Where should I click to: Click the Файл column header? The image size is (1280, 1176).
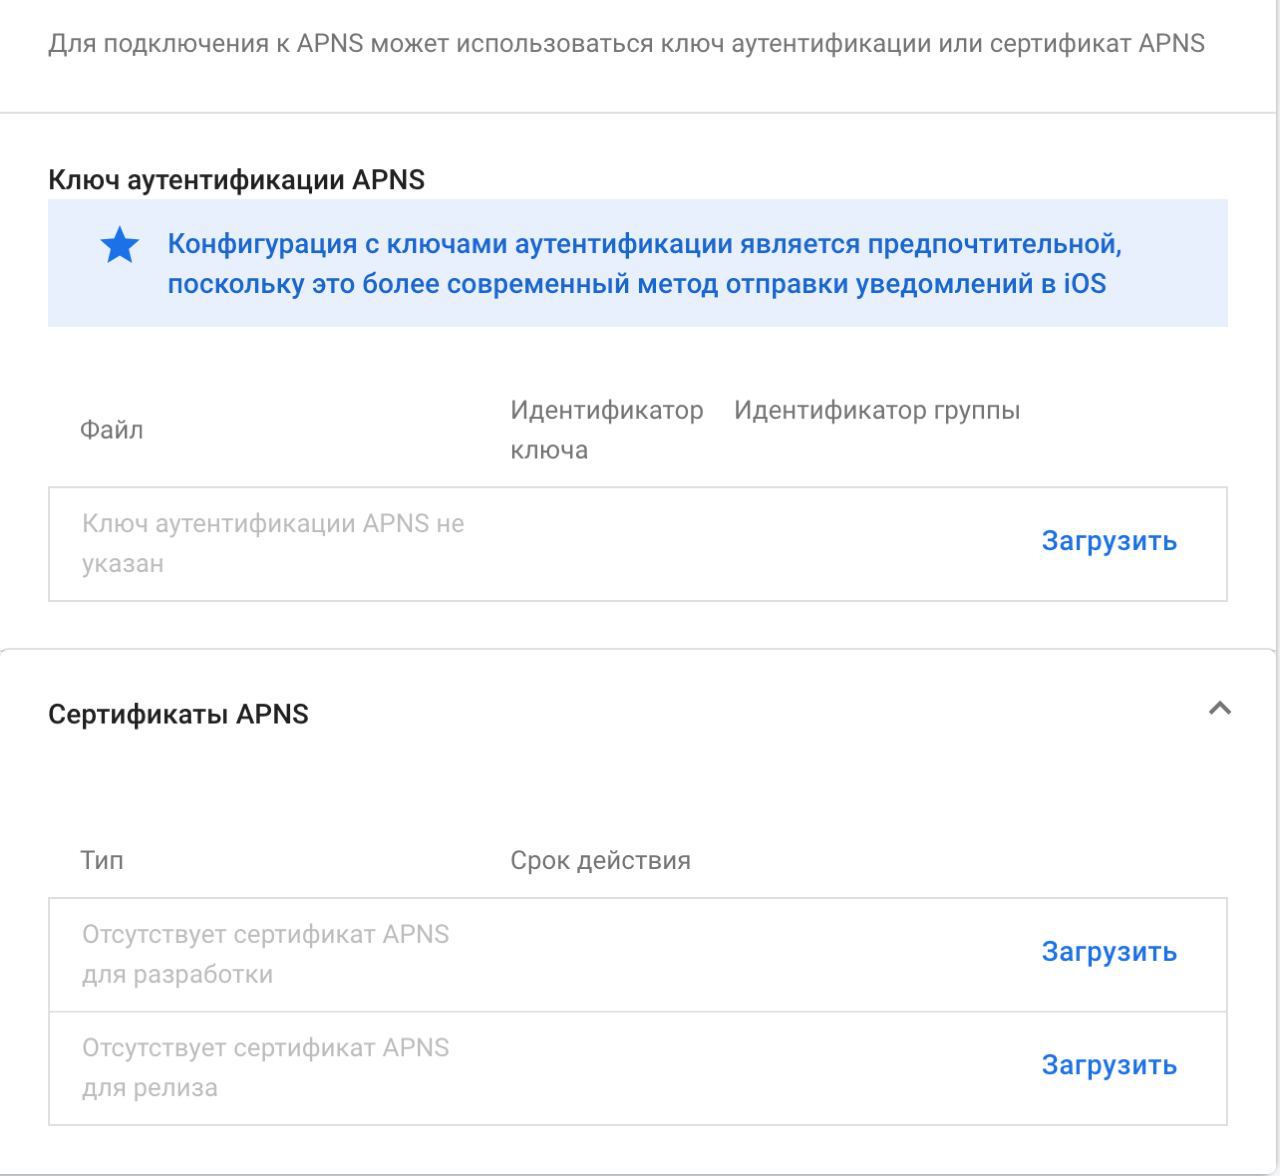pos(111,430)
